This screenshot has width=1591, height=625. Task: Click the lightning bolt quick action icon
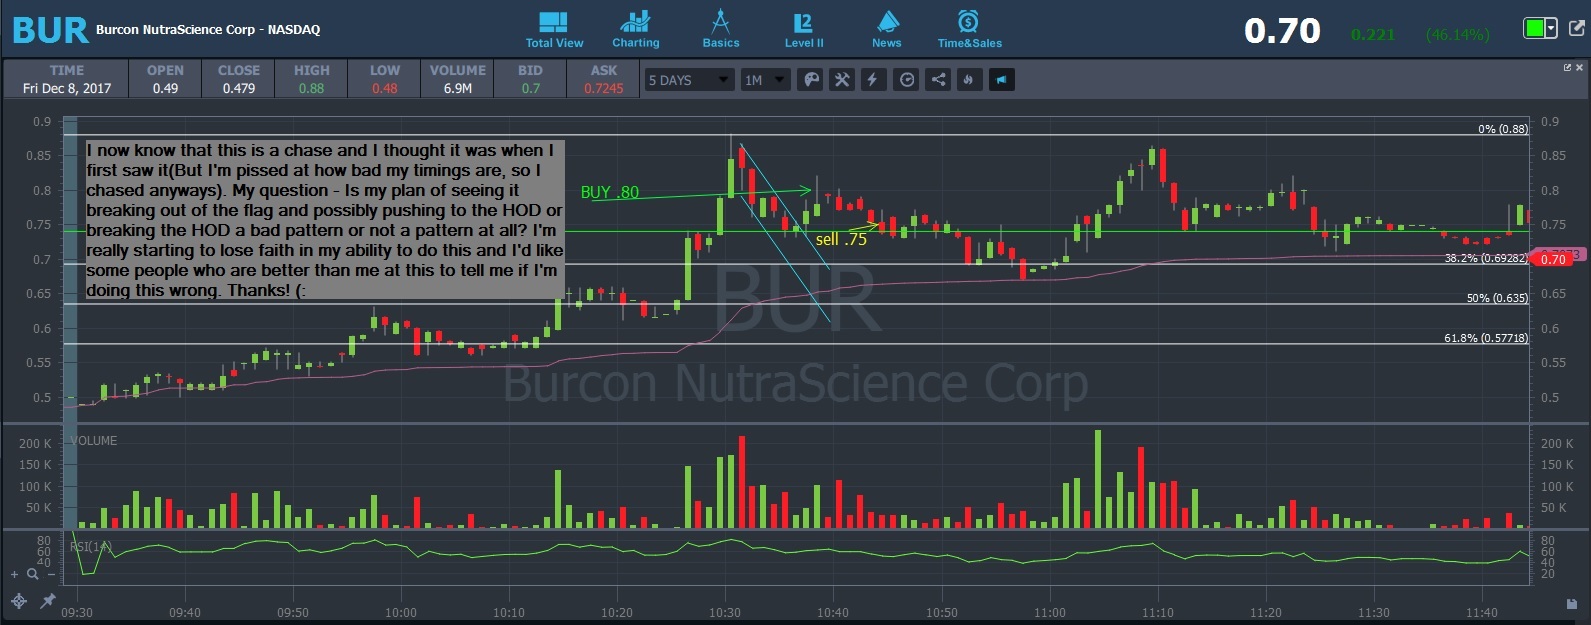point(873,80)
